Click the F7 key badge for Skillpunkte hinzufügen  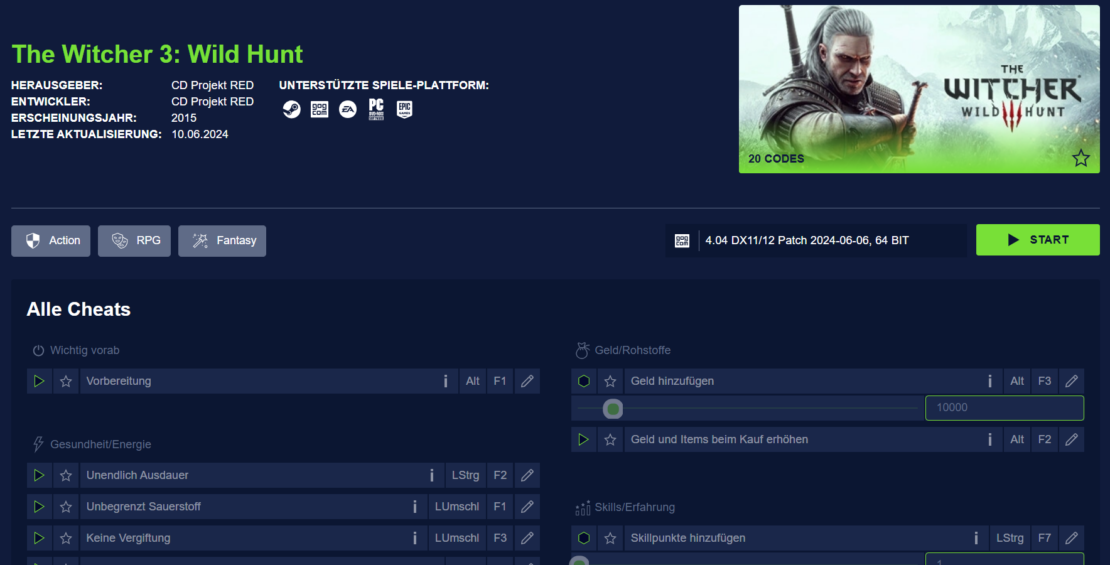click(1045, 538)
